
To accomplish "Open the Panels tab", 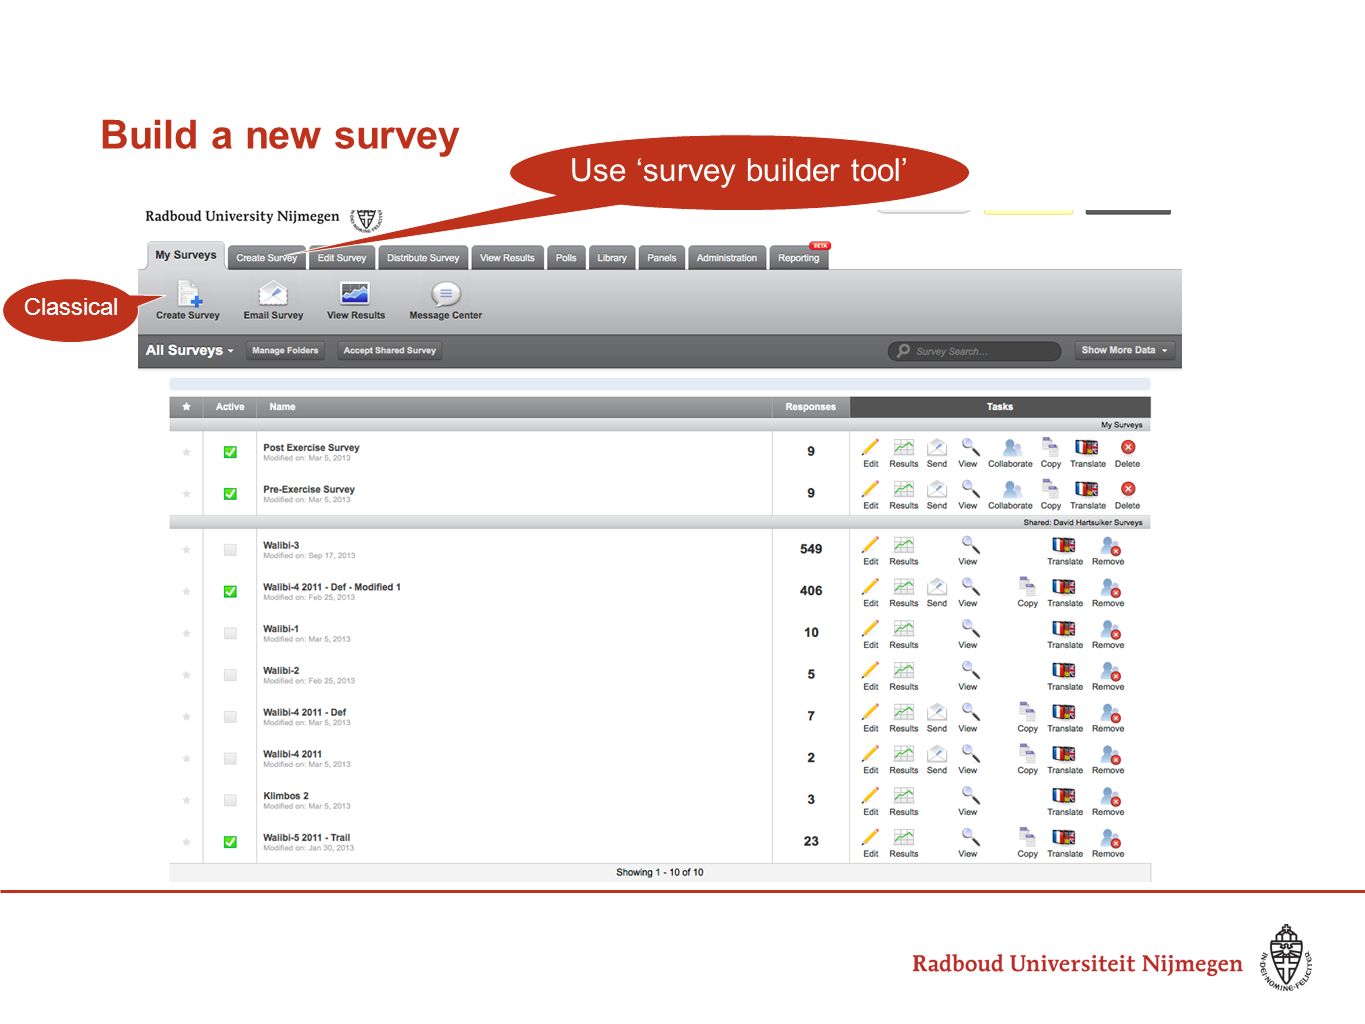I will click(662, 258).
